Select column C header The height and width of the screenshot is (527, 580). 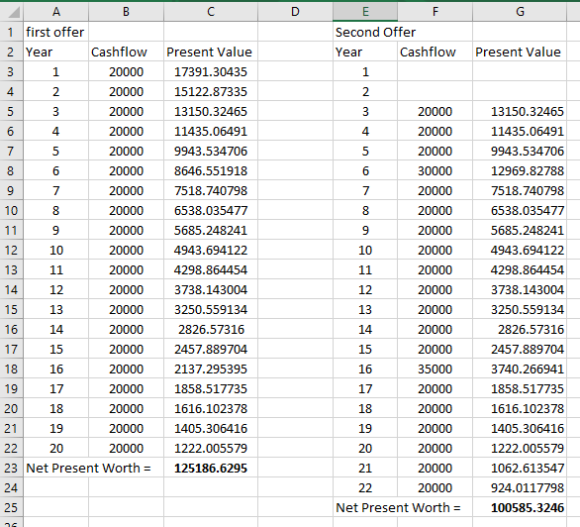point(210,12)
